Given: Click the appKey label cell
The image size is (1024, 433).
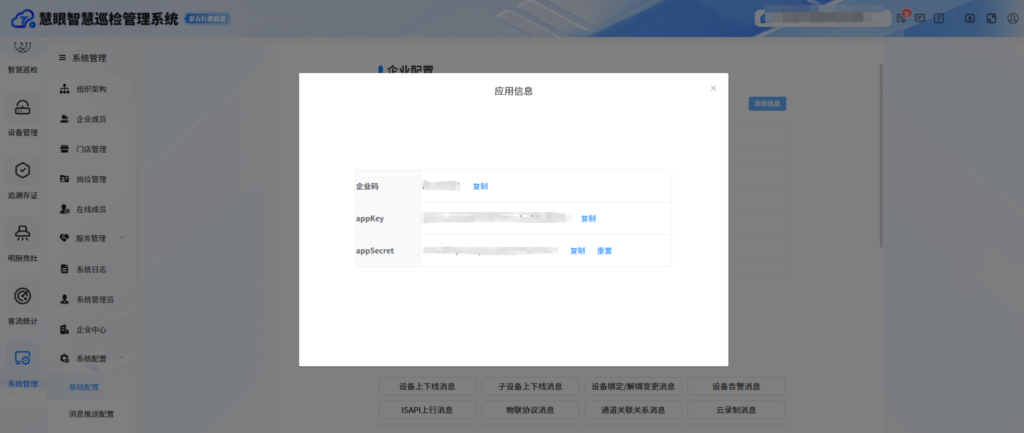Looking at the screenshot, I should coord(388,219).
